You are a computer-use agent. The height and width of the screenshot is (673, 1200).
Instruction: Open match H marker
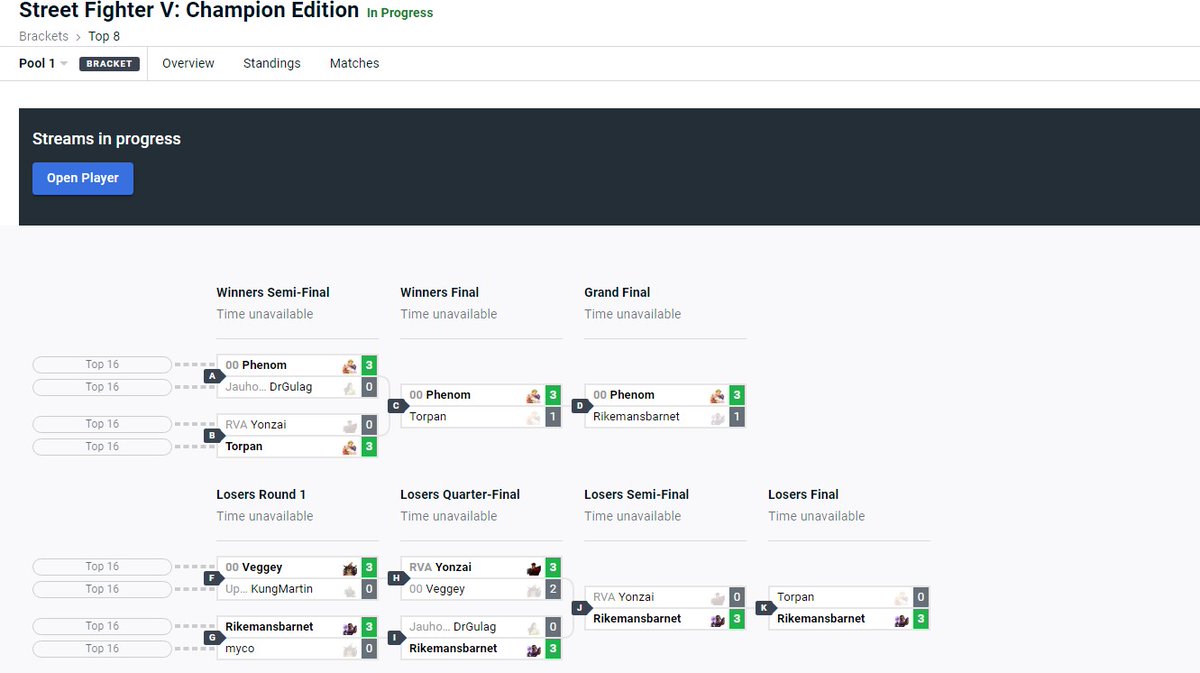tap(396, 578)
